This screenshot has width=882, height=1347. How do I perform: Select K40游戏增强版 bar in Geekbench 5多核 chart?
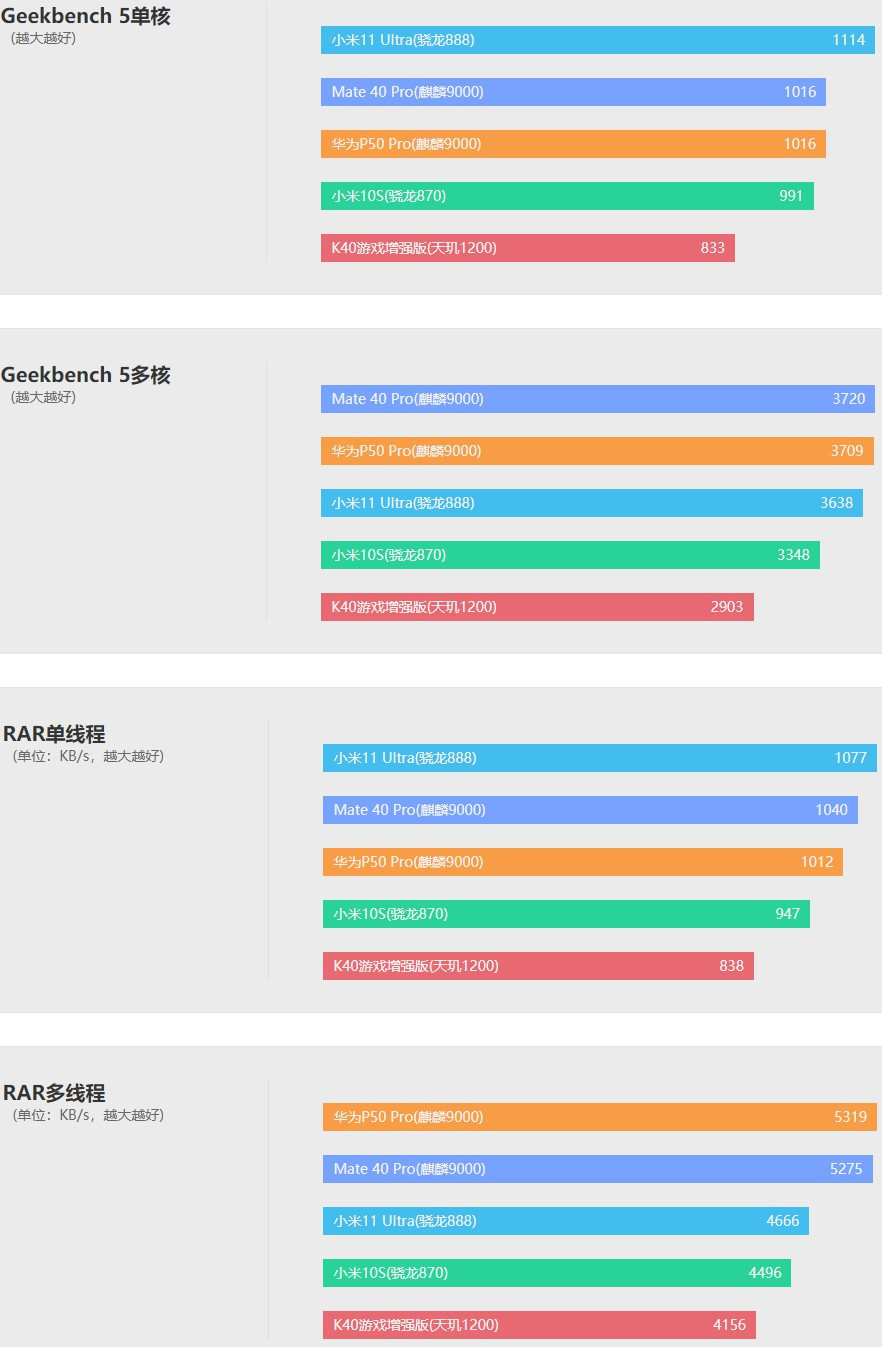pos(537,607)
